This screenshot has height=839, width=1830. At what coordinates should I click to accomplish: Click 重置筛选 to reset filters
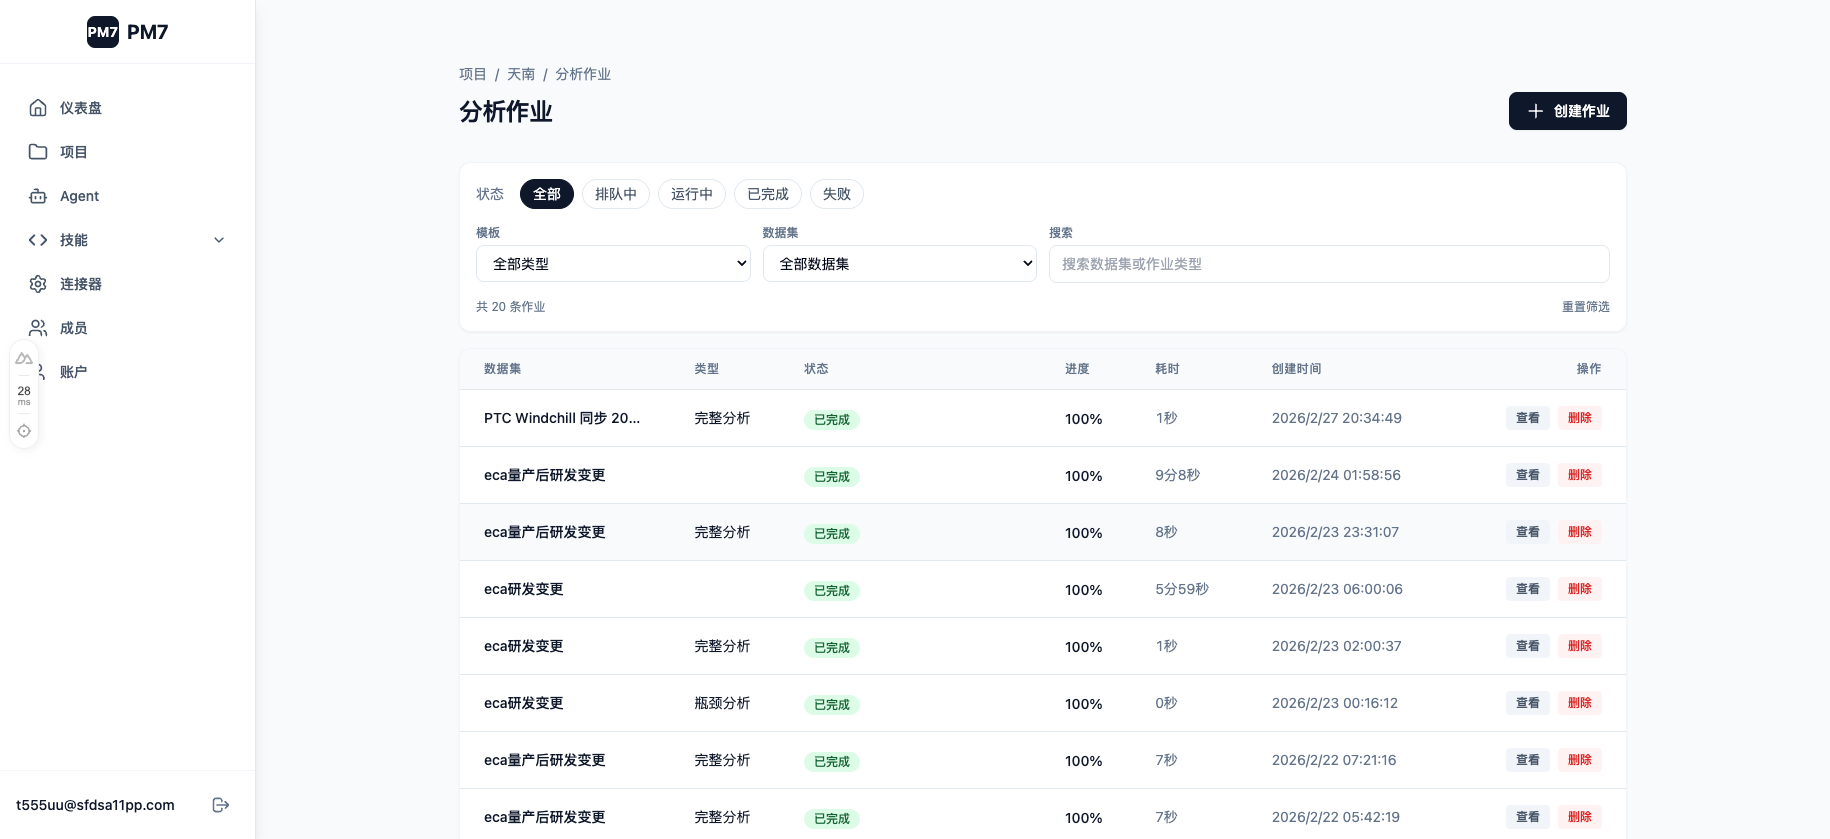click(x=1586, y=307)
